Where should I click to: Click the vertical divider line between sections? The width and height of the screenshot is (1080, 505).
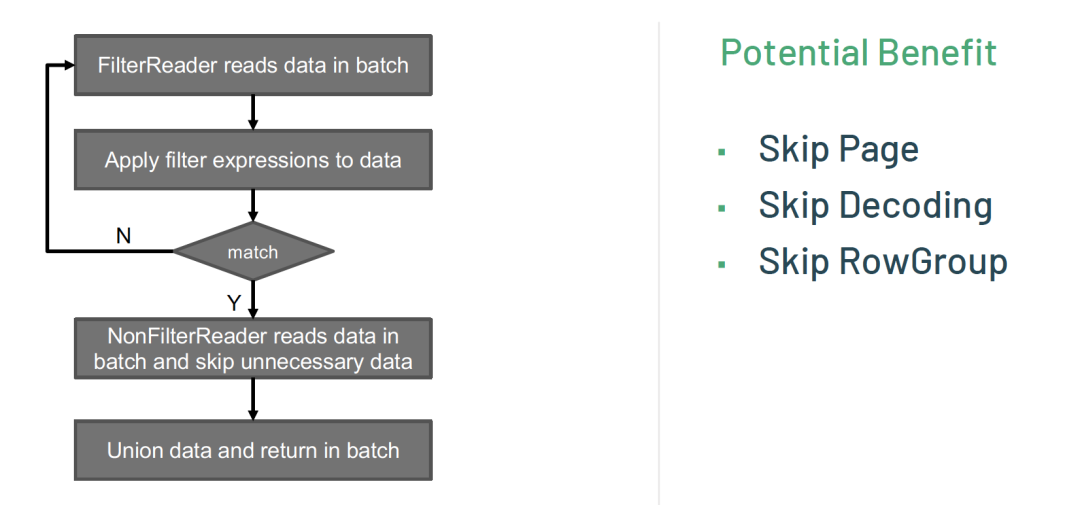[x=659, y=263]
